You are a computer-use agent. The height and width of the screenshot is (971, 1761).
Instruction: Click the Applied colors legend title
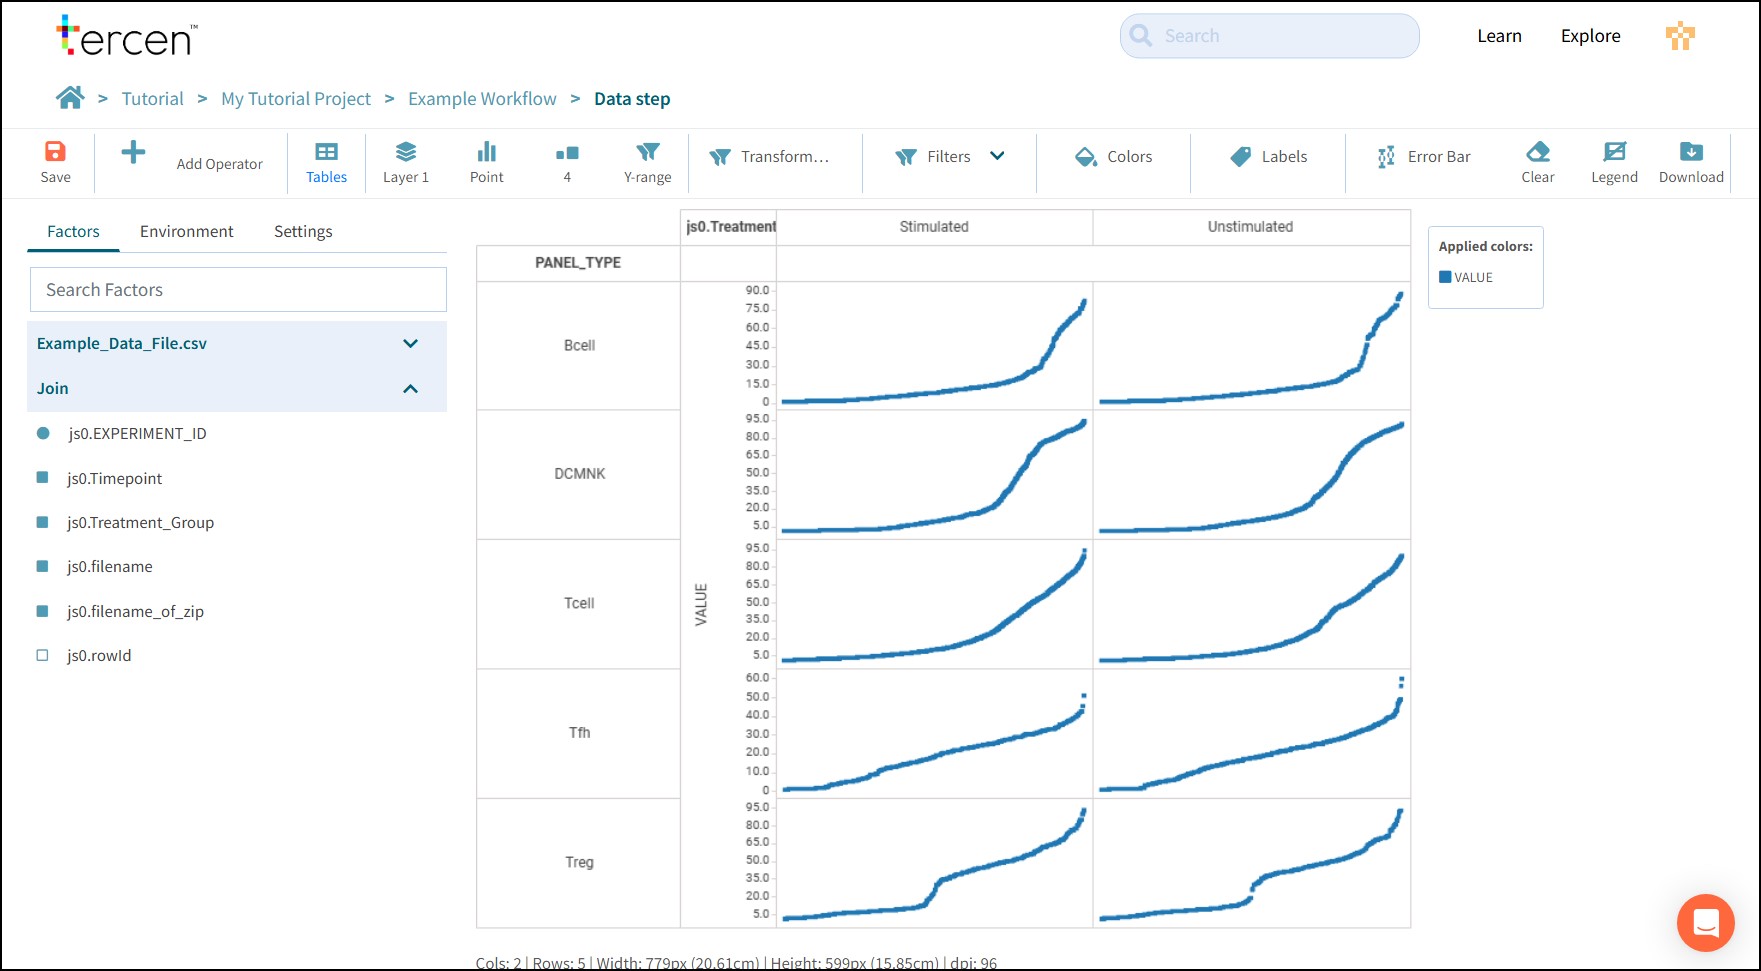1485,246
